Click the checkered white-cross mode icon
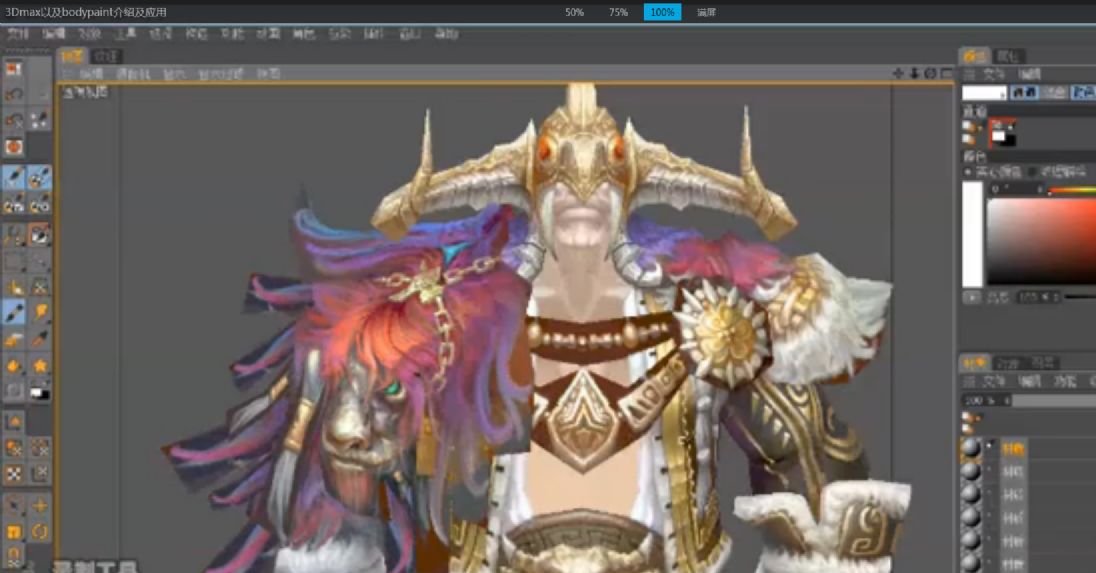This screenshot has width=1096, height=573. click(14, 474)
